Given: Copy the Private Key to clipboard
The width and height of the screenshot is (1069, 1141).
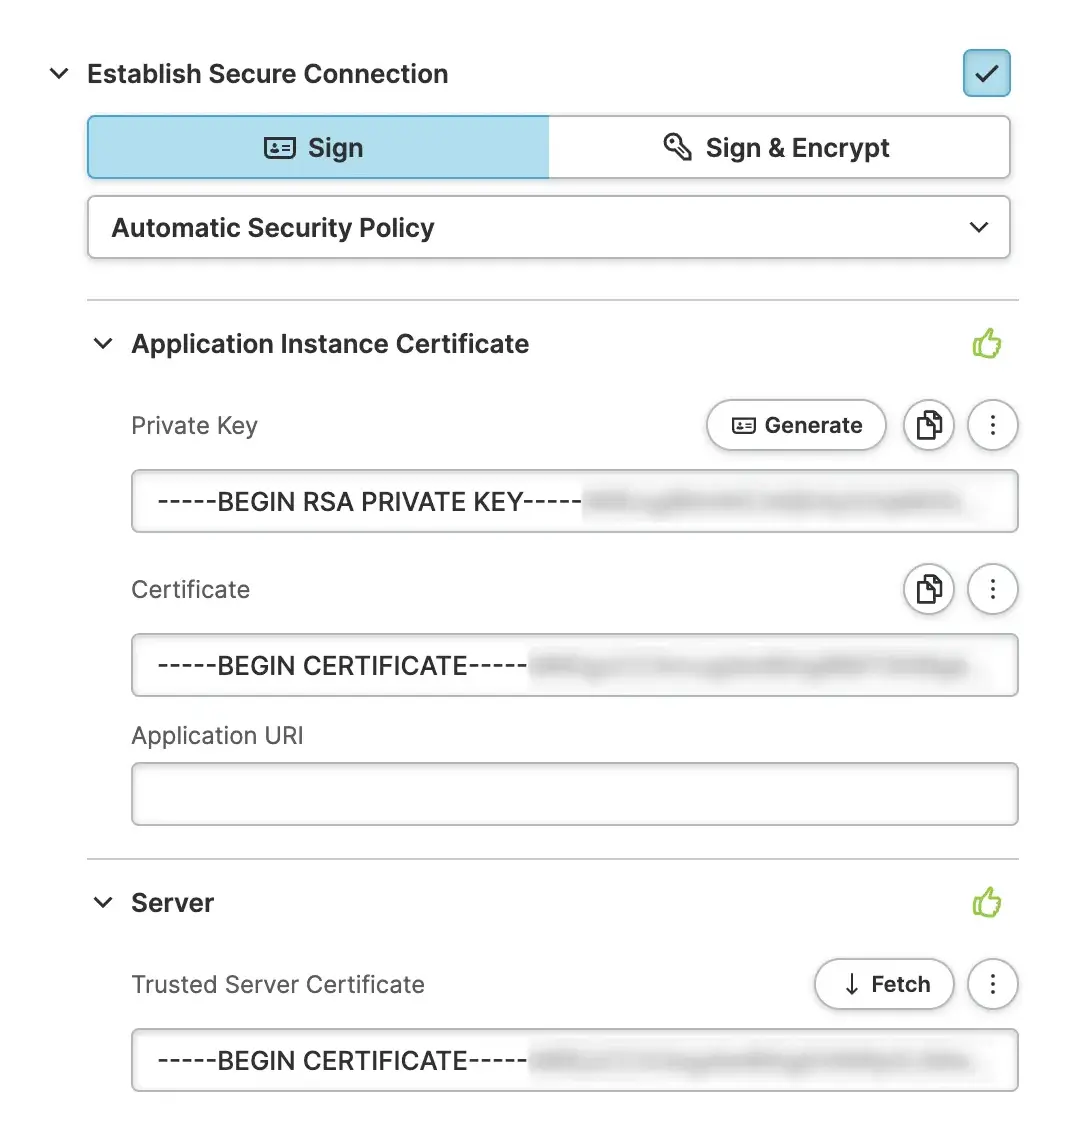Looking at the screenshot, I should point(929,426).
